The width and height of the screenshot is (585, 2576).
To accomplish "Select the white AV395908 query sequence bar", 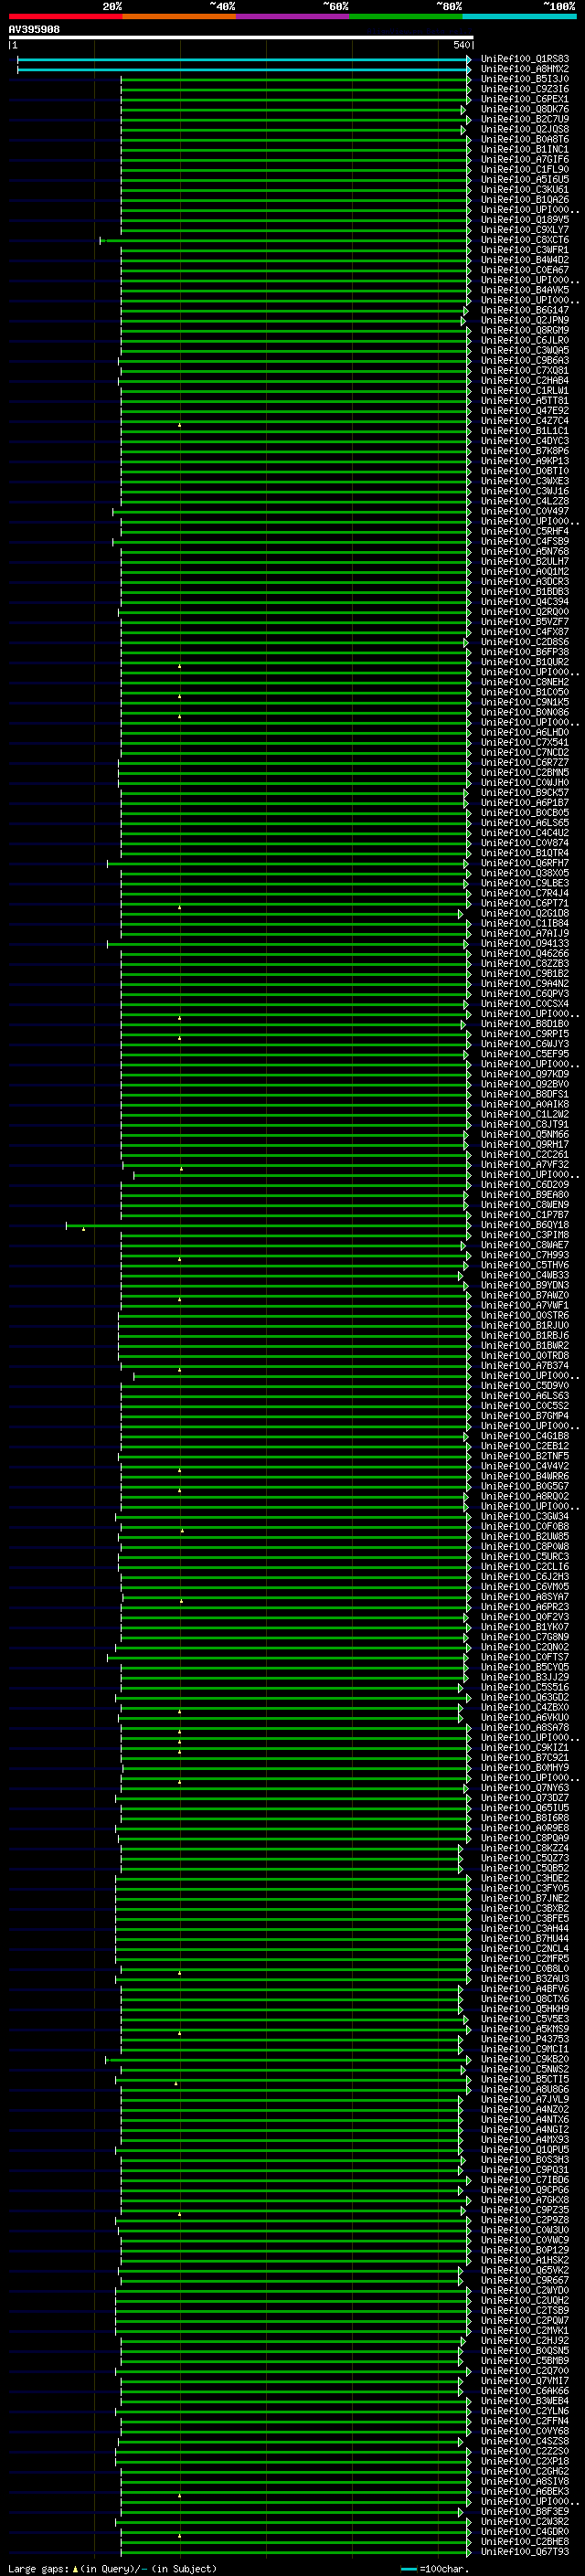I will (241, 37).
